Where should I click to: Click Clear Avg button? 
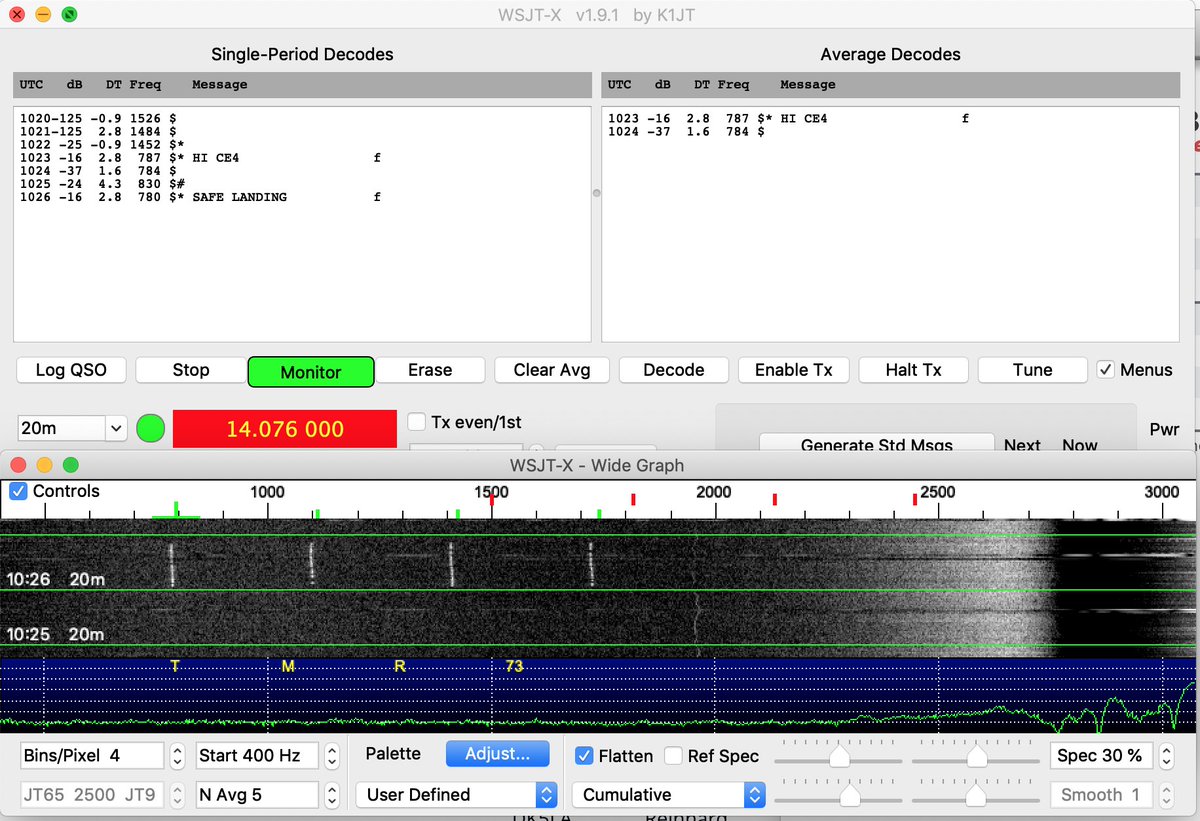tap(552, 370)
